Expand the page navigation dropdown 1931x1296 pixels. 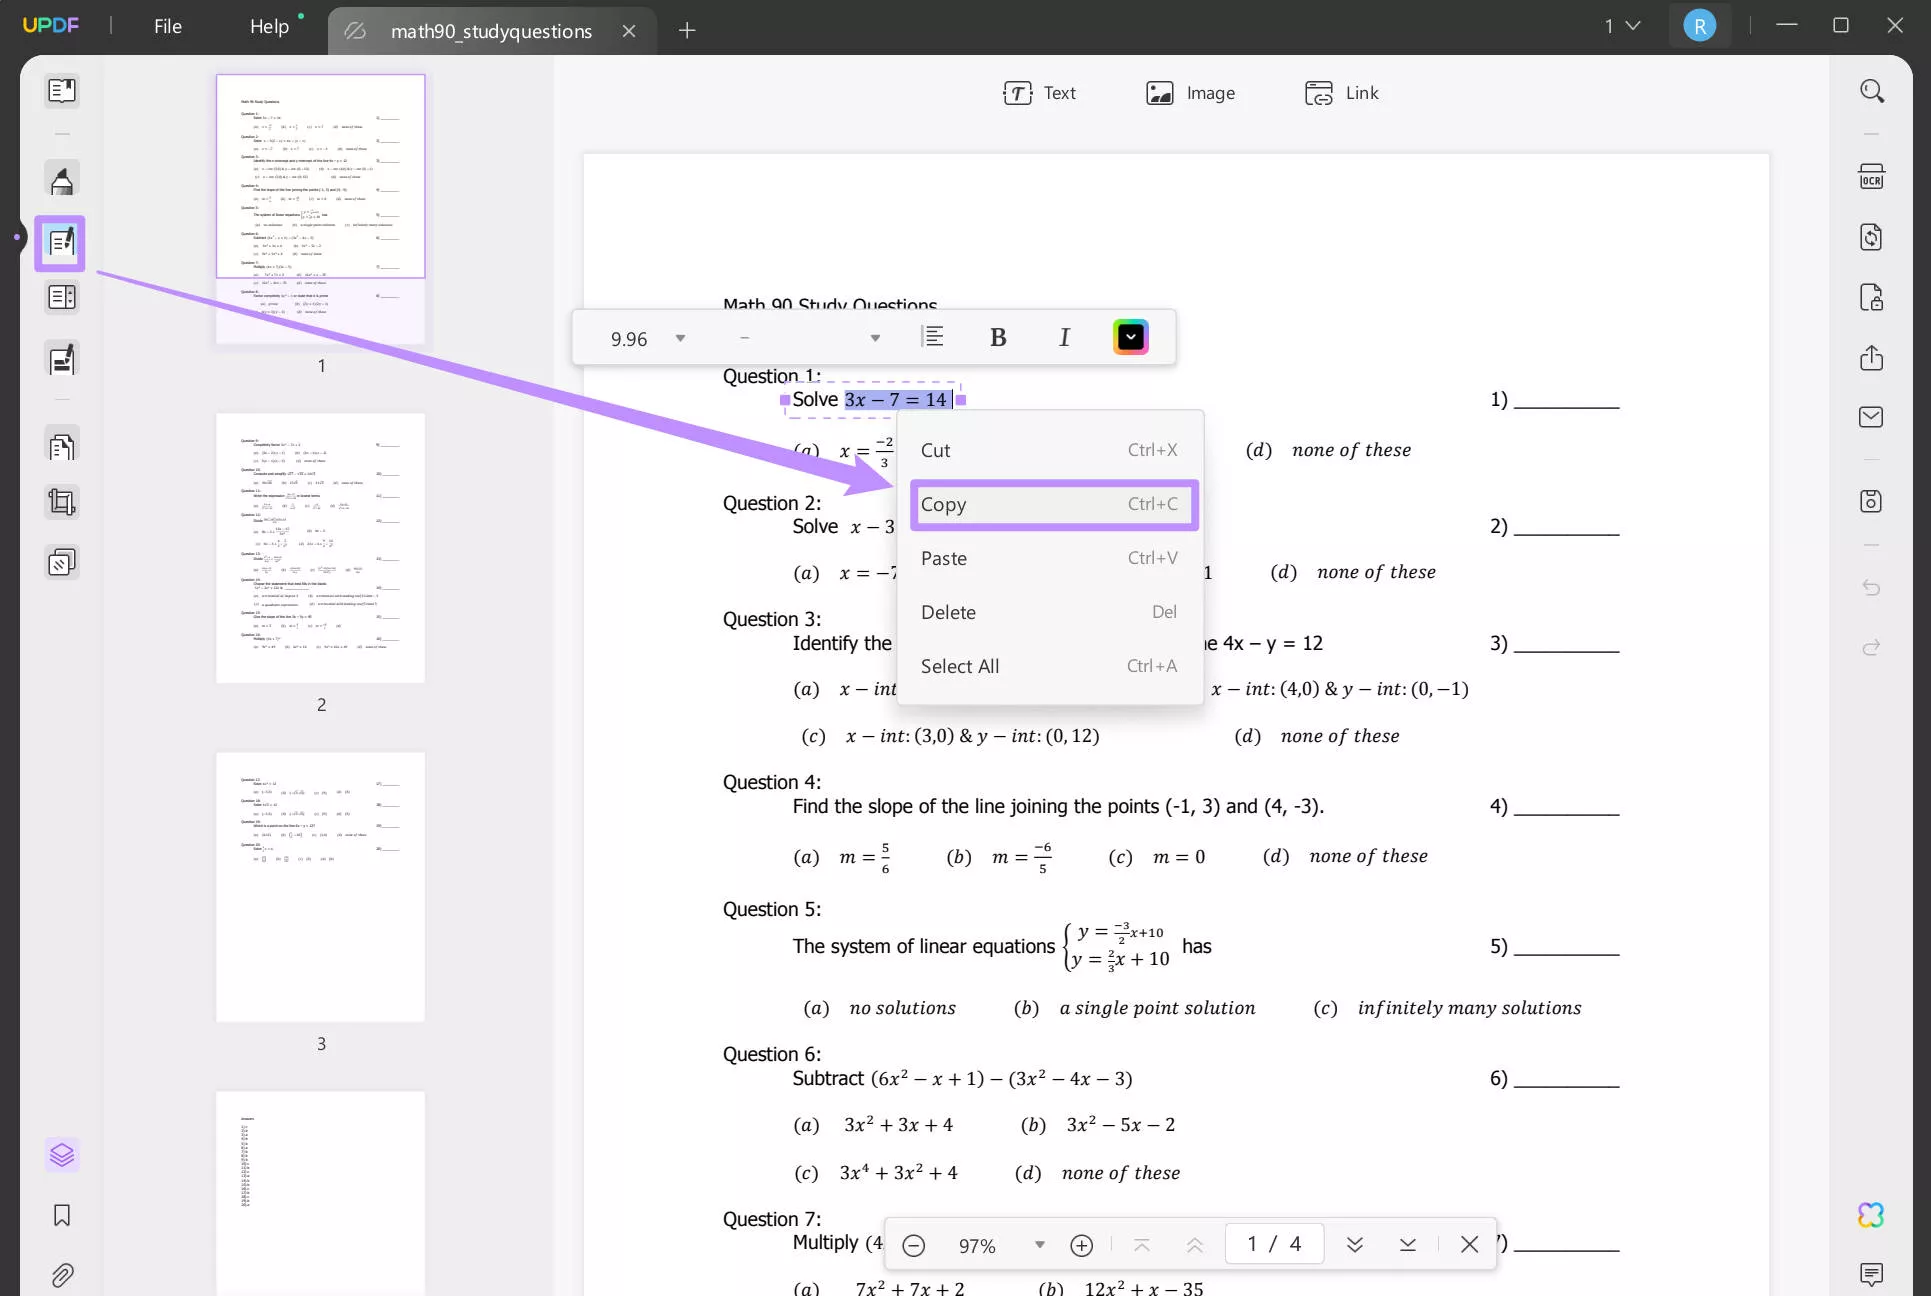1619,25
